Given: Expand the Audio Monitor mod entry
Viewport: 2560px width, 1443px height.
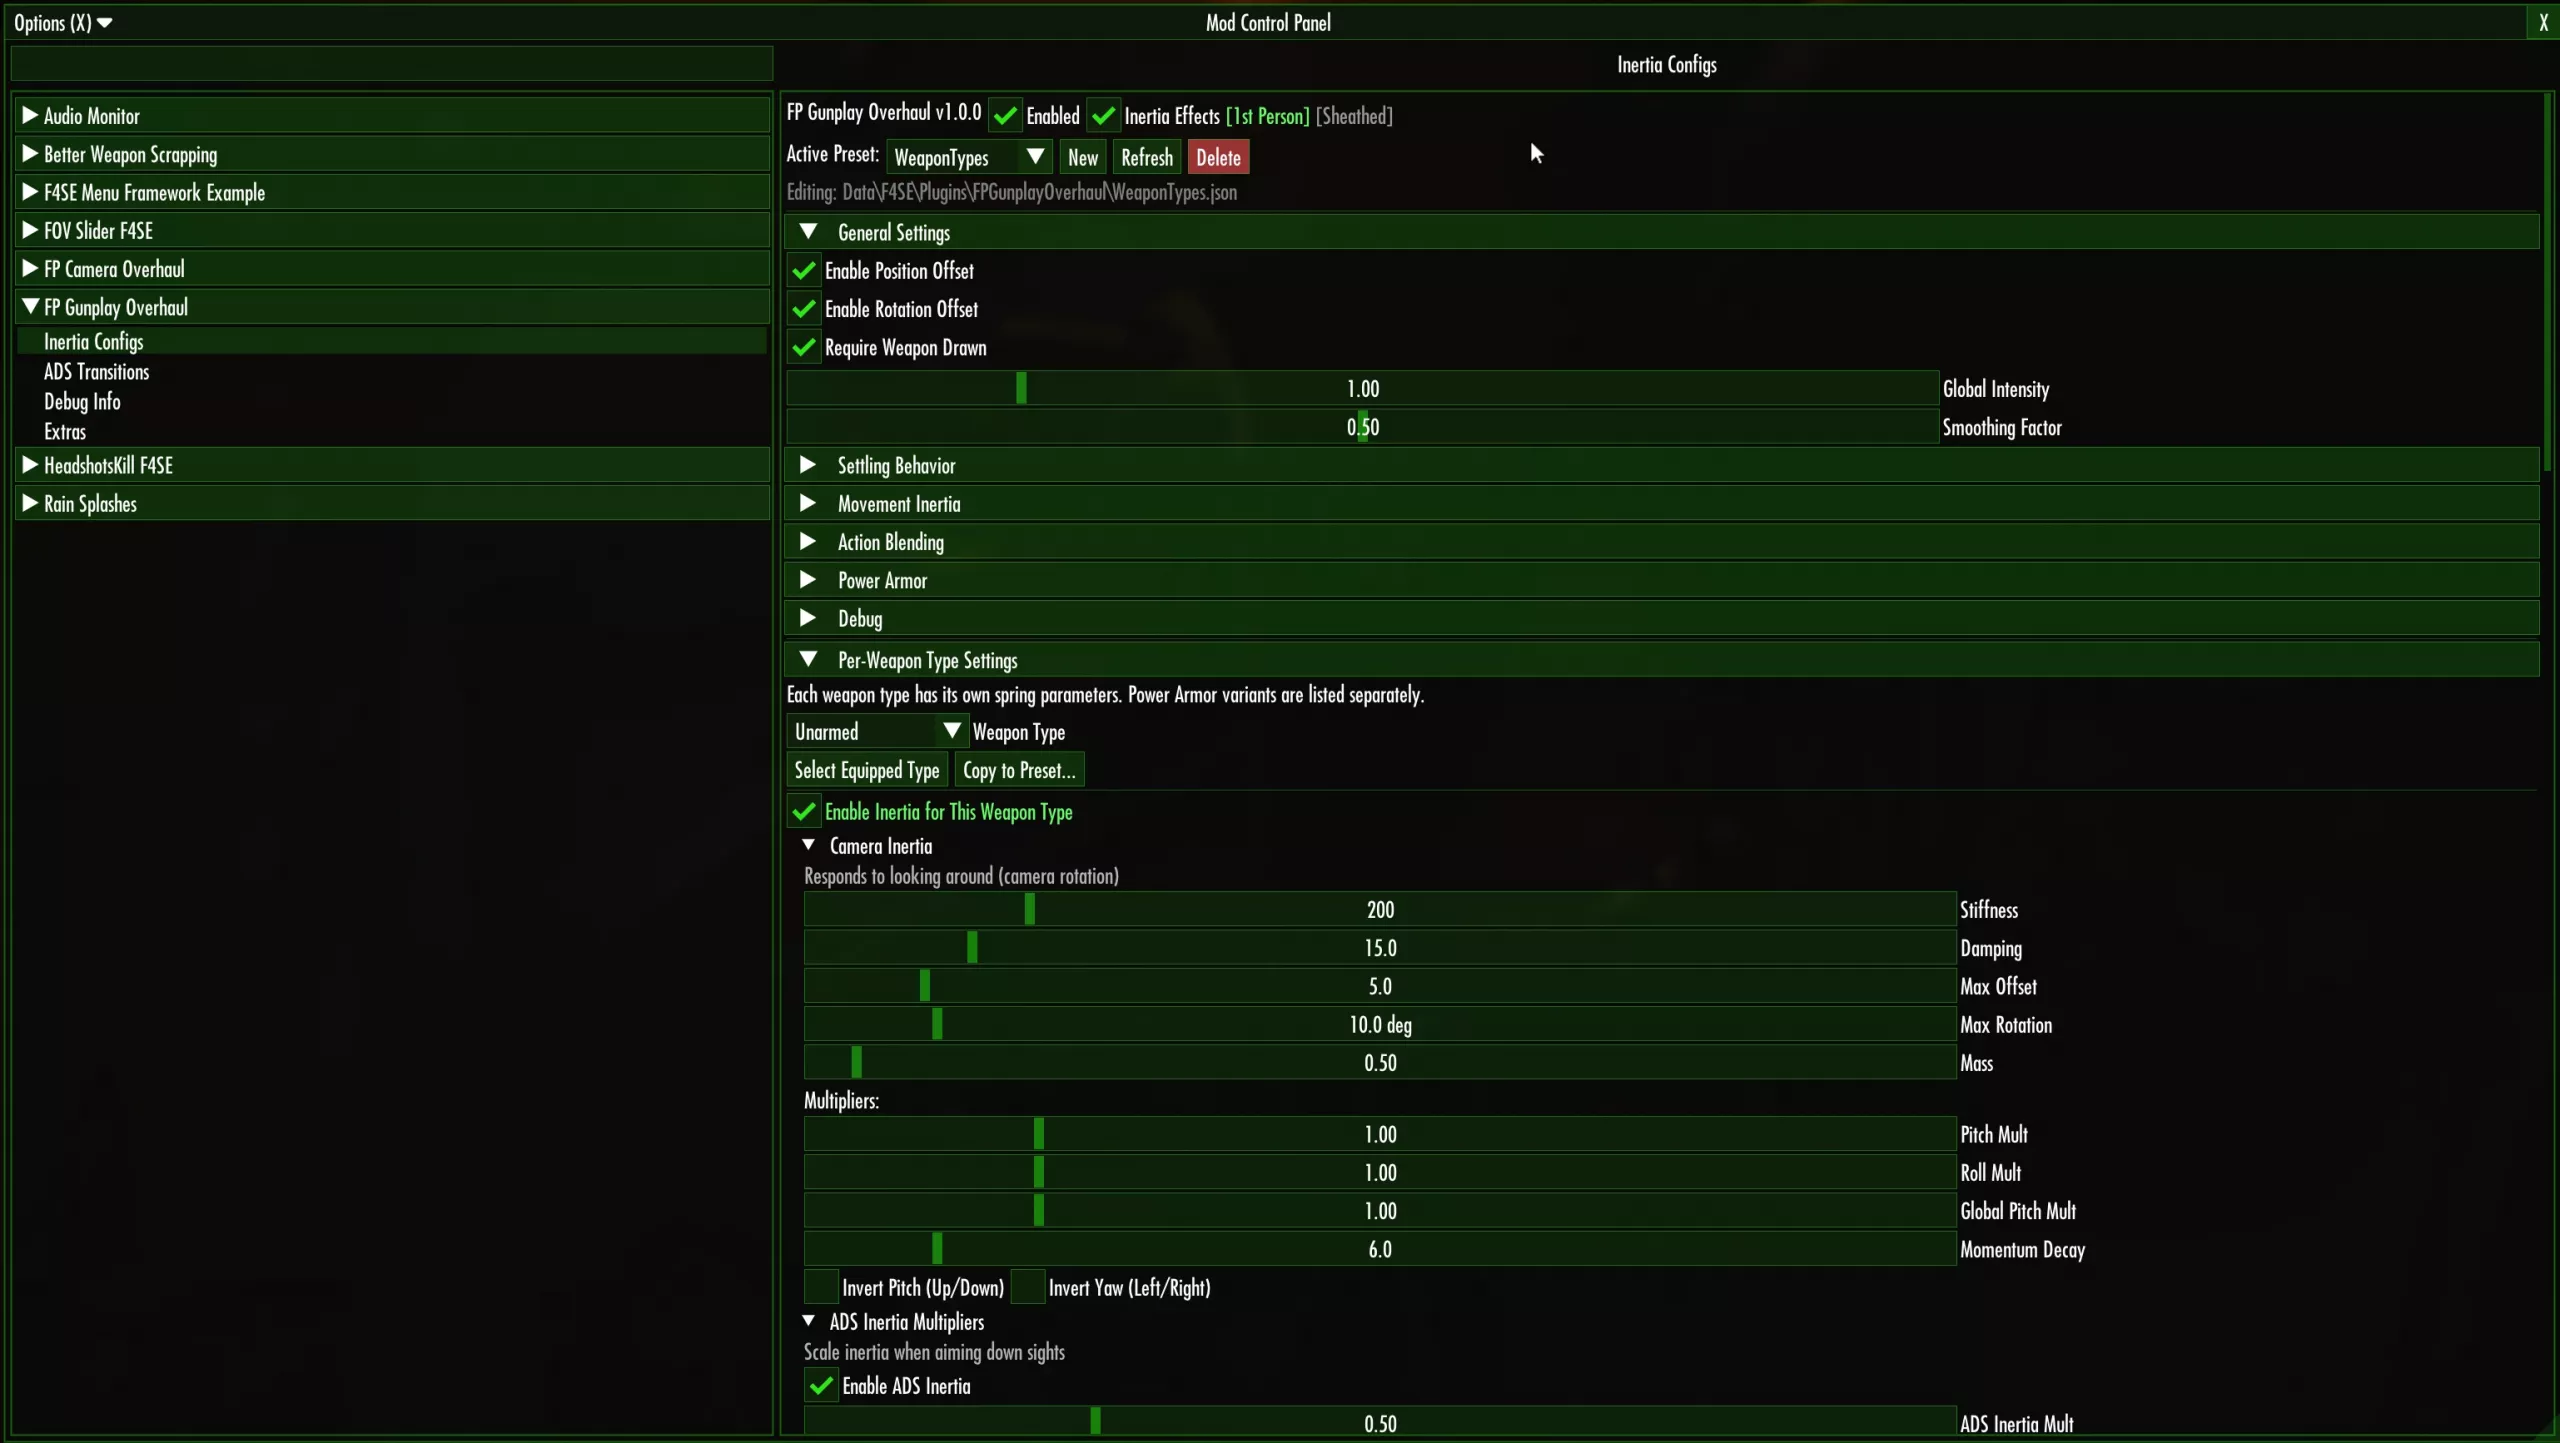Looking at the screenshot, I should 392,116.
